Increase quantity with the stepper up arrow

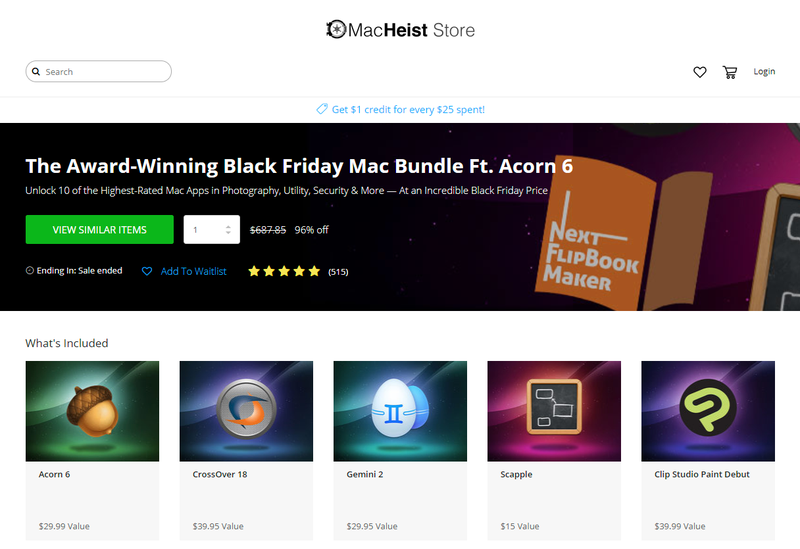click(x=228, y=227)
